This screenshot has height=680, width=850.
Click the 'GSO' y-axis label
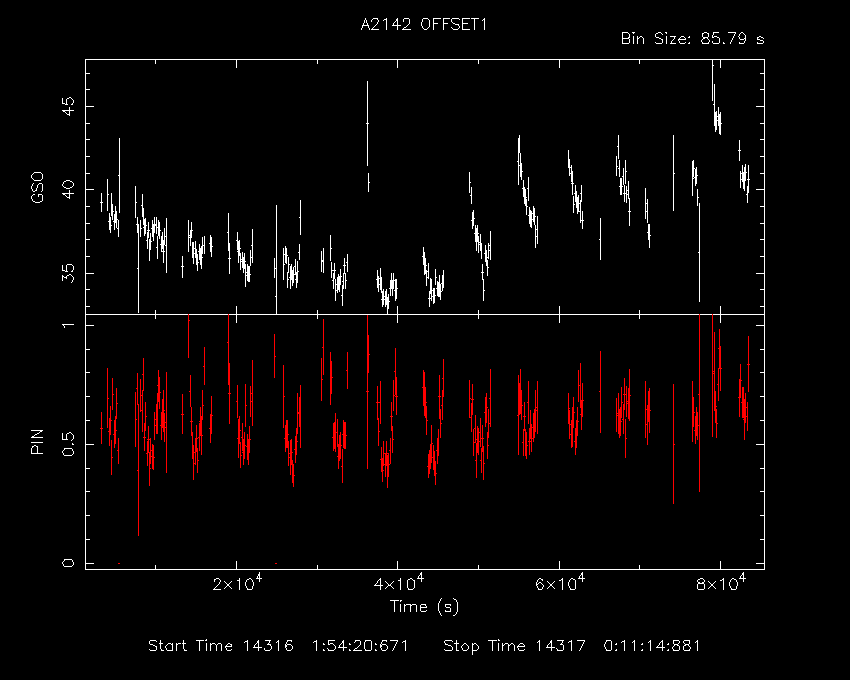click(37, 188)
